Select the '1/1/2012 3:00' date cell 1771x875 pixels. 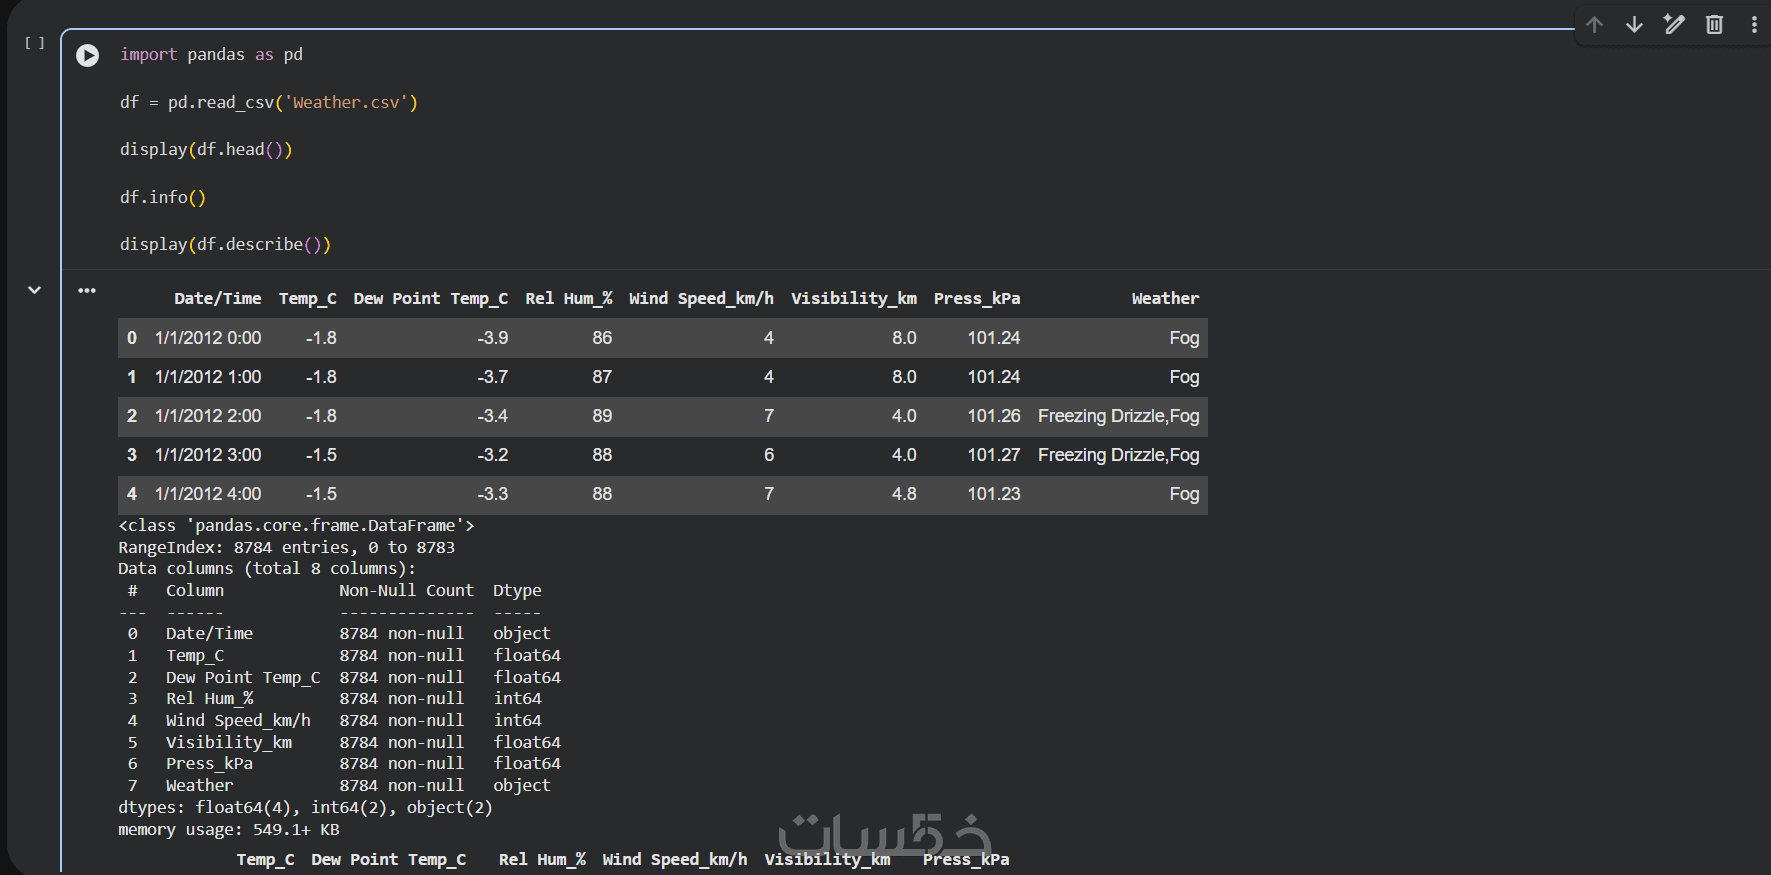coord(208,455)
